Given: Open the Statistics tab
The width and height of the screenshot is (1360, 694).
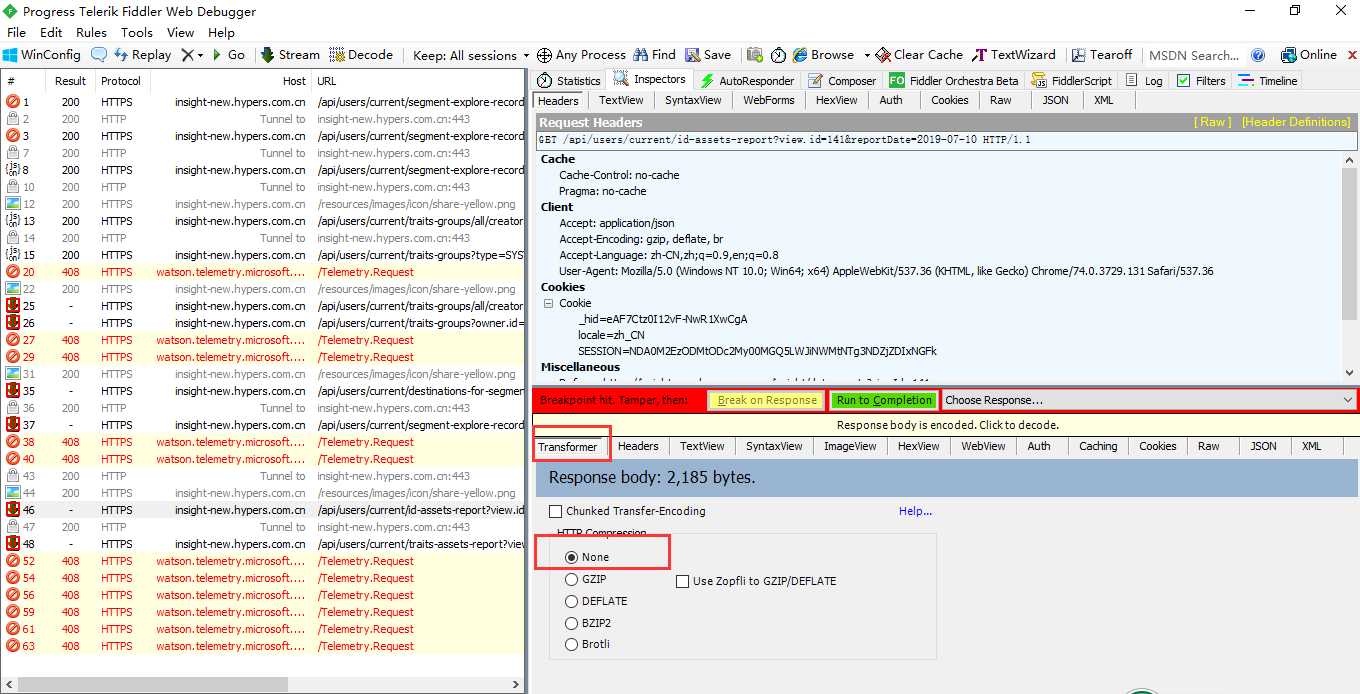Looking at the screenshot, I should (x=569, y=80).
